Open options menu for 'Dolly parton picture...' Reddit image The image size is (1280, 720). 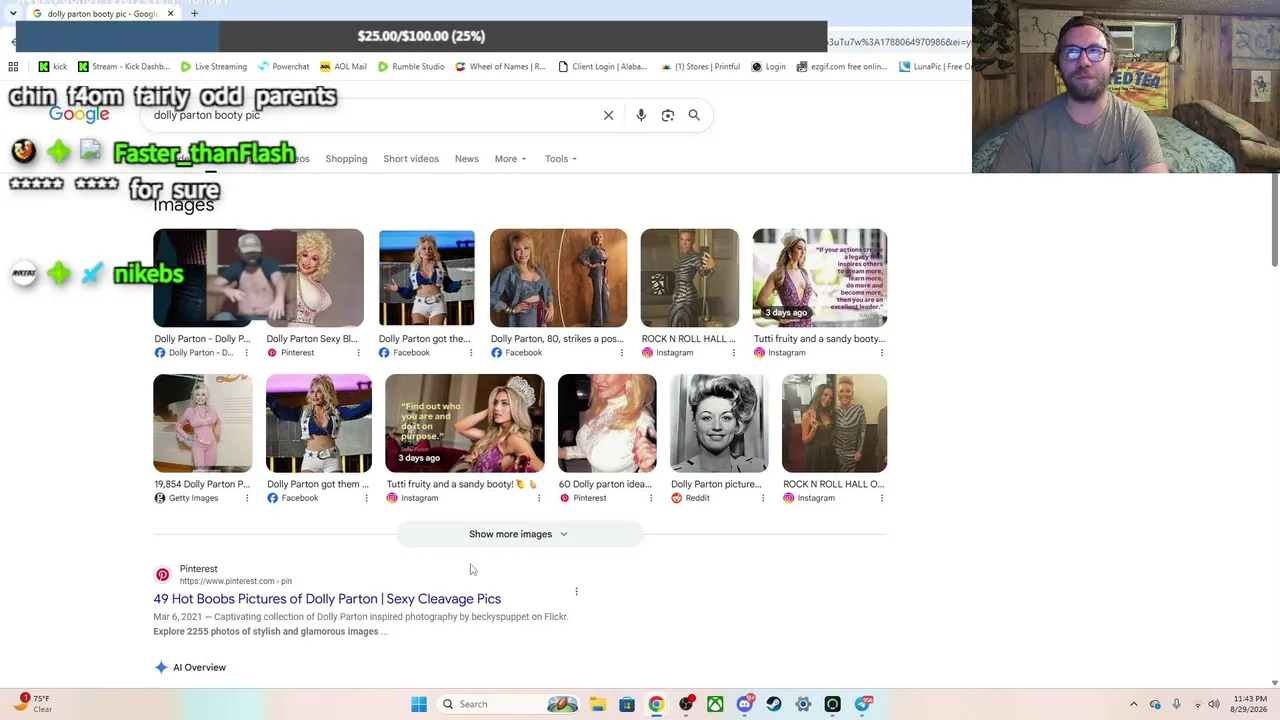[x=762, y=498]
